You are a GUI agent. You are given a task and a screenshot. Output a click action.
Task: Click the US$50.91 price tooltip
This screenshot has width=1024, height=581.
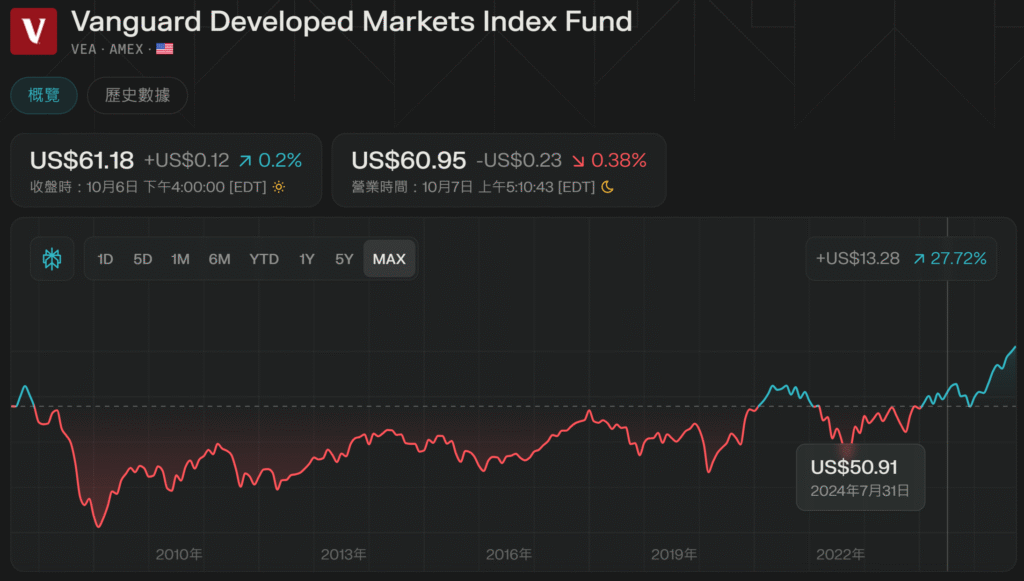[860, 477]
